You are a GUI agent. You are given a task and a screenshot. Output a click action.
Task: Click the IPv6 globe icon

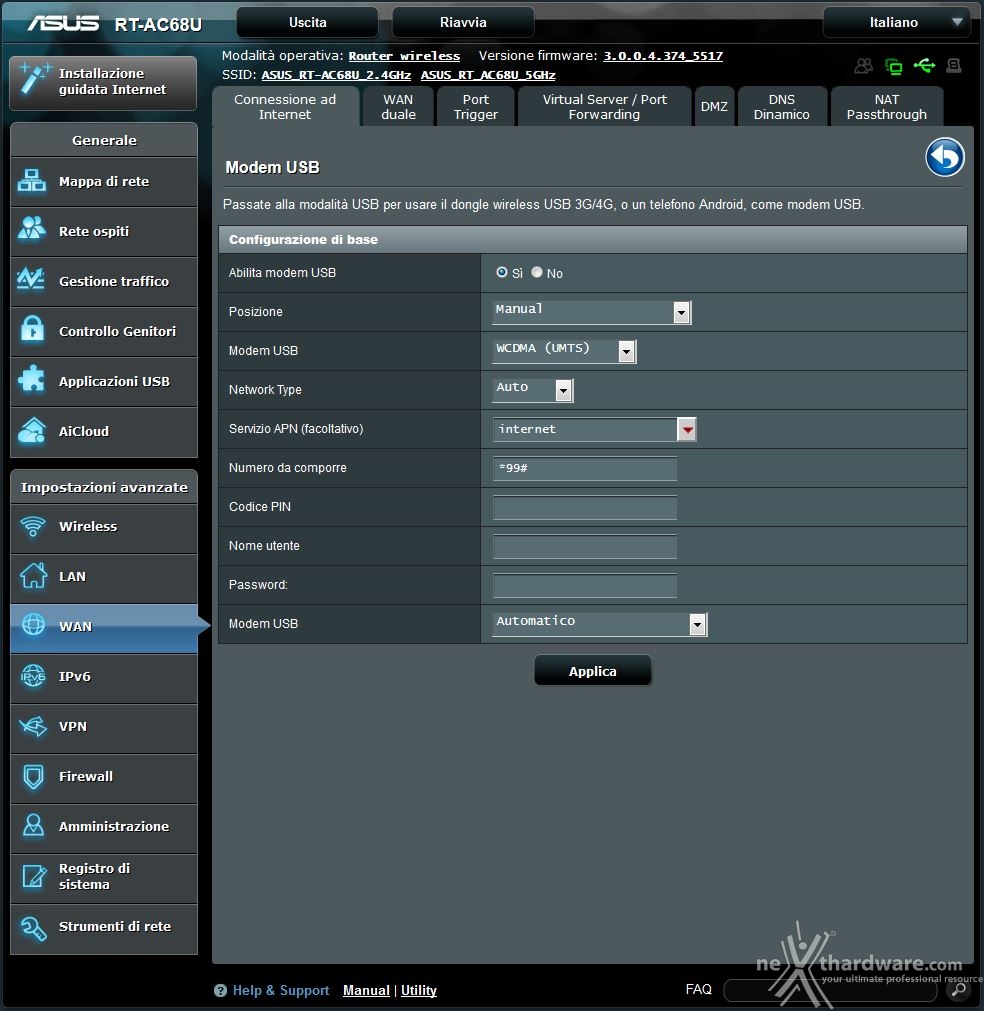coord(33,676)
